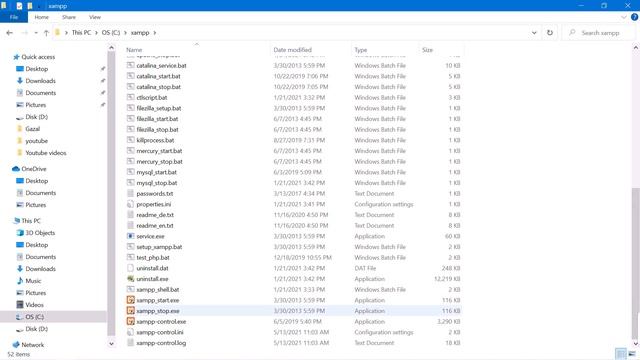Click the Search xampp field
640x360 pixels.
pyautogui.click(x=598, y=33)
